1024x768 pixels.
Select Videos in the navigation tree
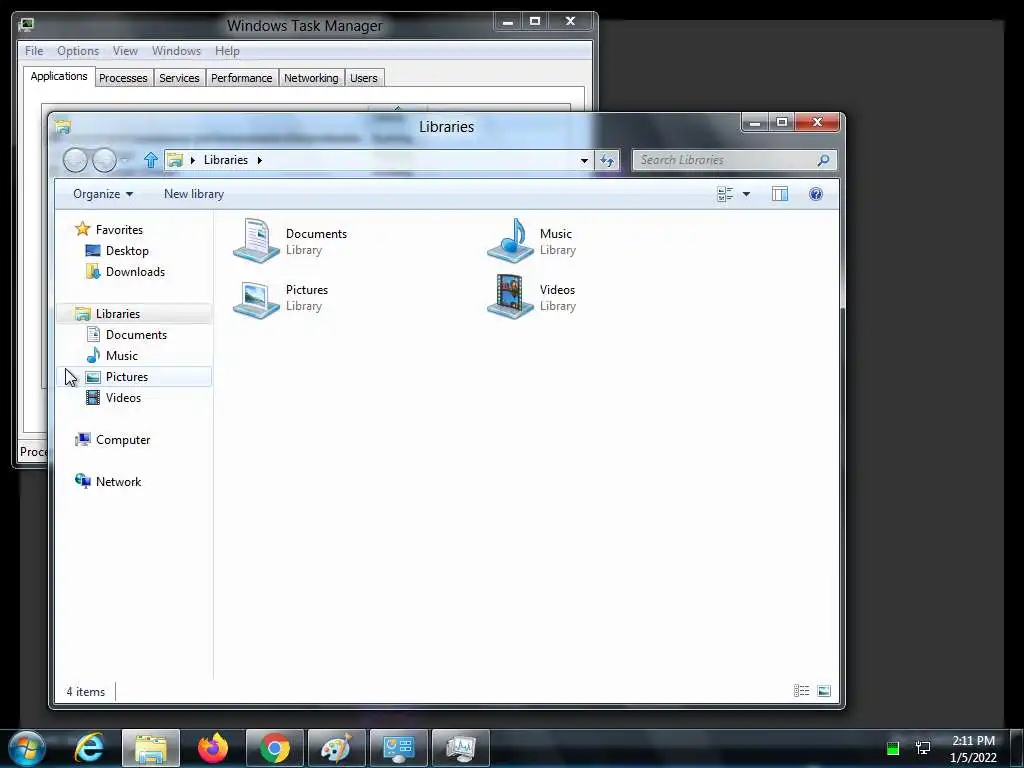click(123, 398)
